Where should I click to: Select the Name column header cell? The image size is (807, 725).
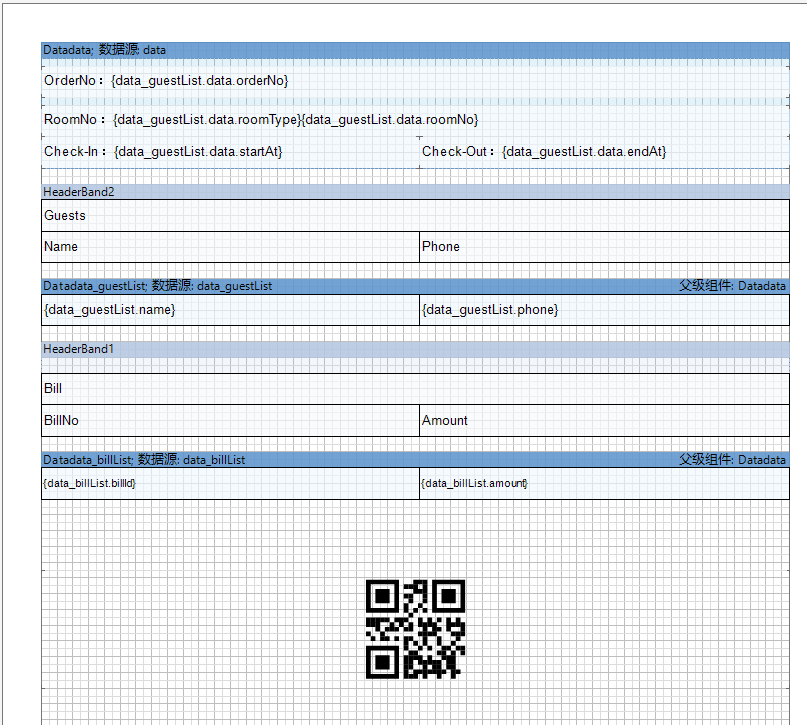coord(230,247)
